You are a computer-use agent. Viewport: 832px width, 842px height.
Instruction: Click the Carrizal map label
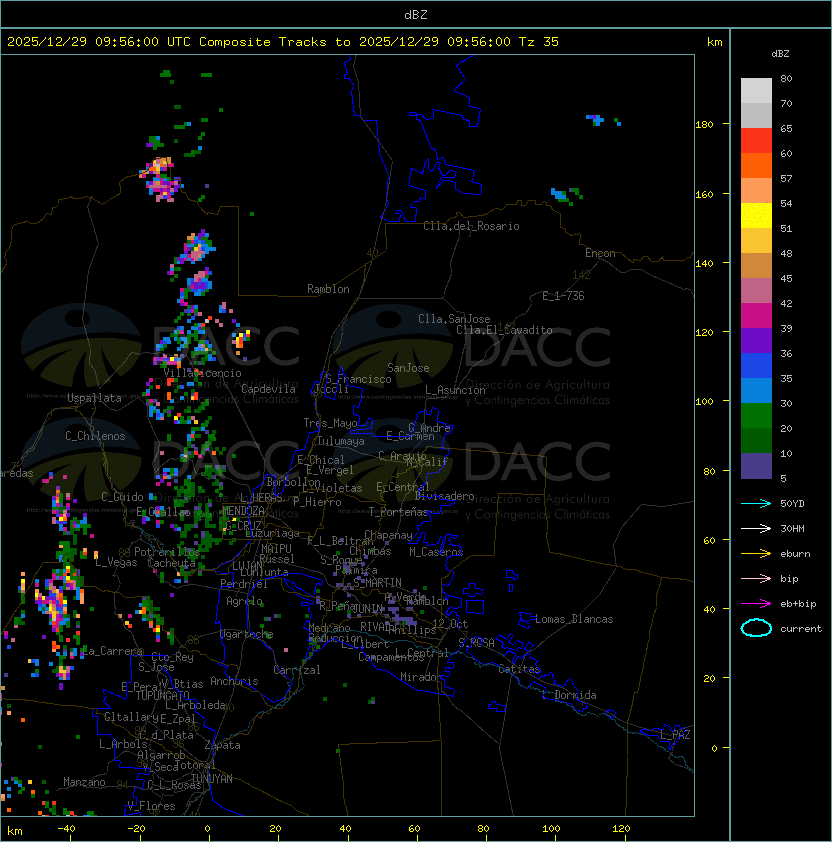[297, 670]
